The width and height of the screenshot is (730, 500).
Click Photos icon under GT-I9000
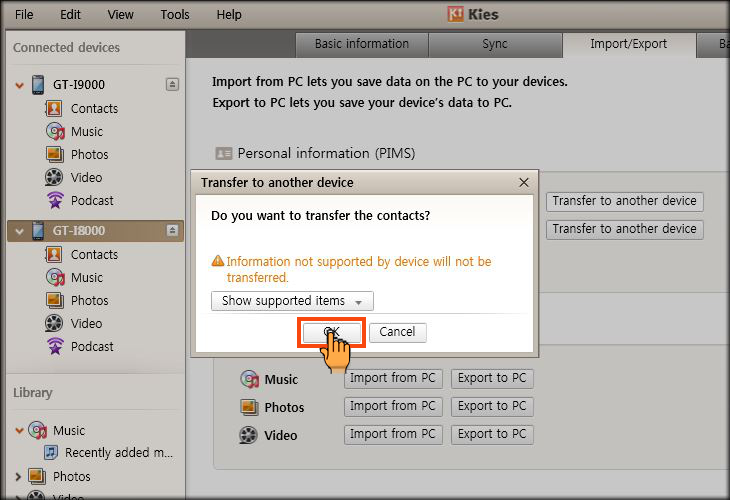coord(54,155)
